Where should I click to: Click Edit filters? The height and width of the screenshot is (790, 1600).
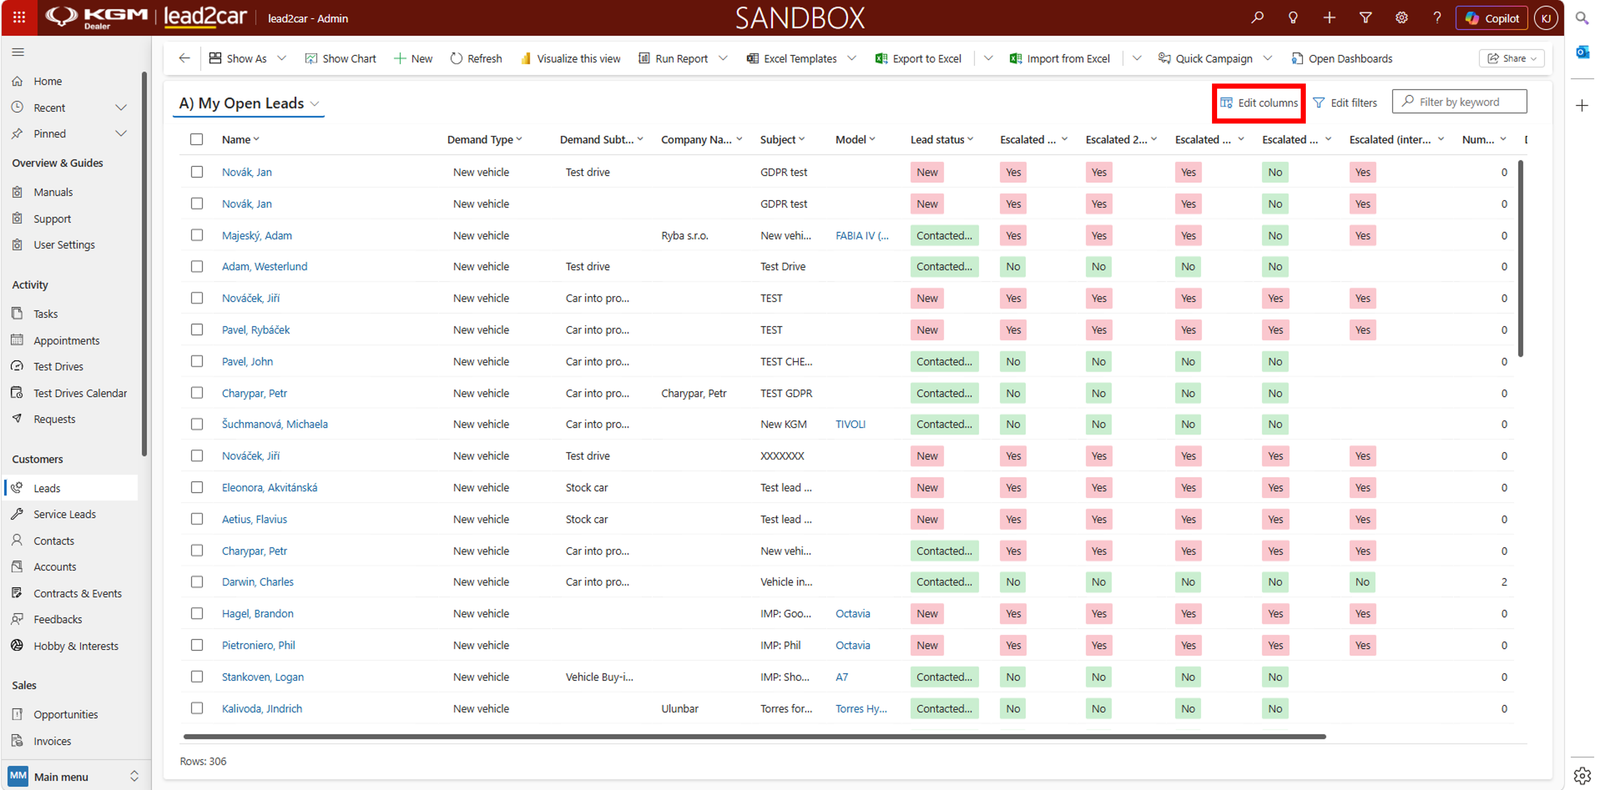(x=1345, y=103)
